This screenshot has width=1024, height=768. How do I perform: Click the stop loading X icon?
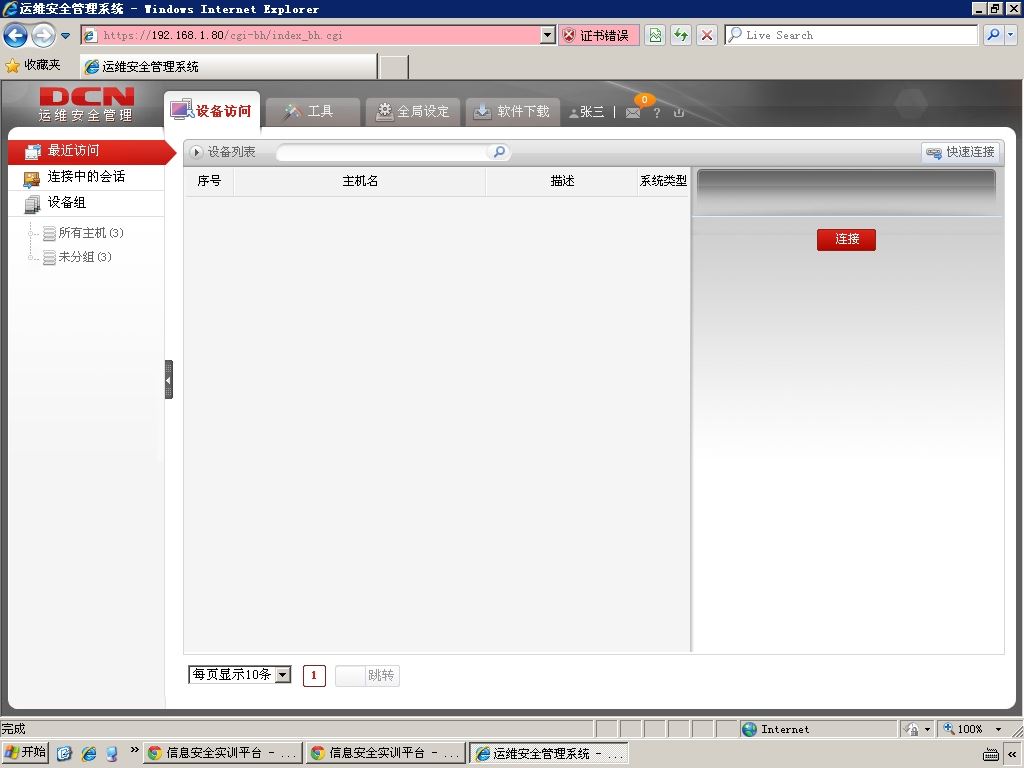pyautogui.click(x=707, y=35)
